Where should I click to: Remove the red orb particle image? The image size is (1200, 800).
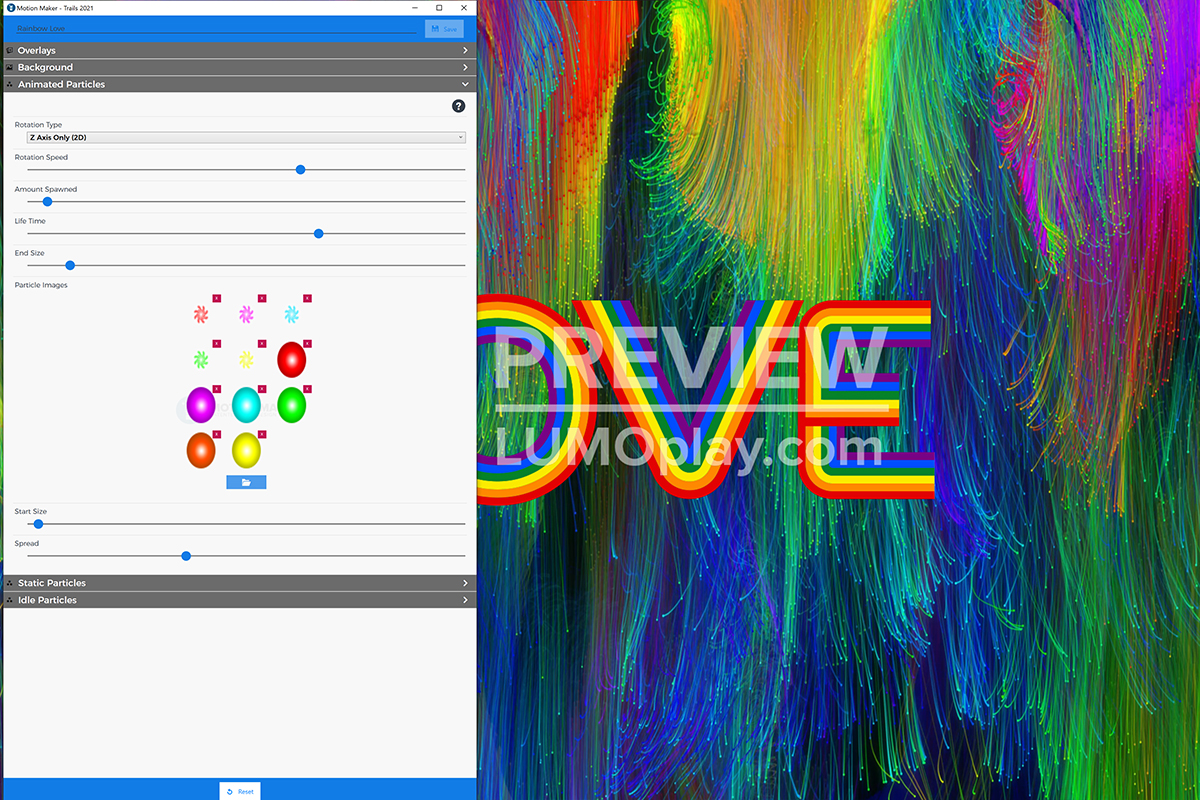click(x=307, y=343)
